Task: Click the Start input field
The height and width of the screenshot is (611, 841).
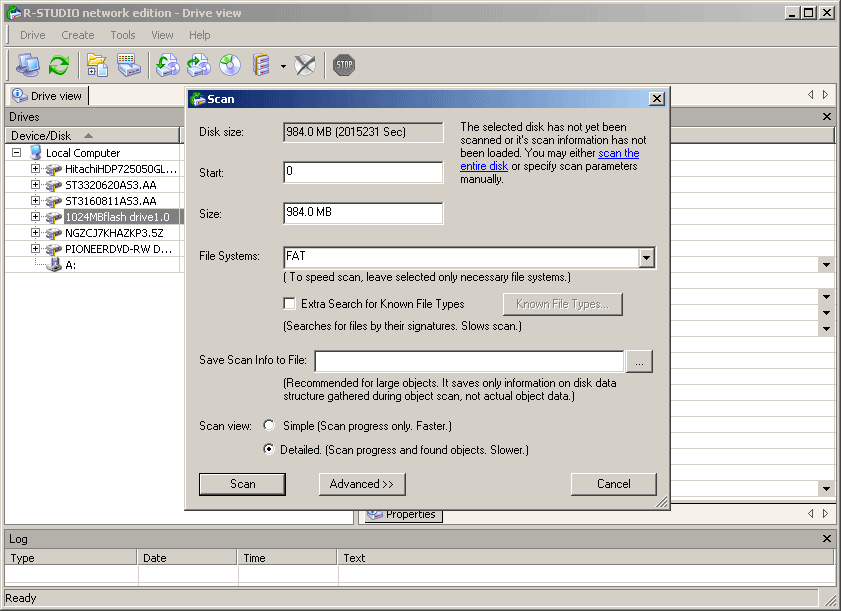Action: [363, 172]
